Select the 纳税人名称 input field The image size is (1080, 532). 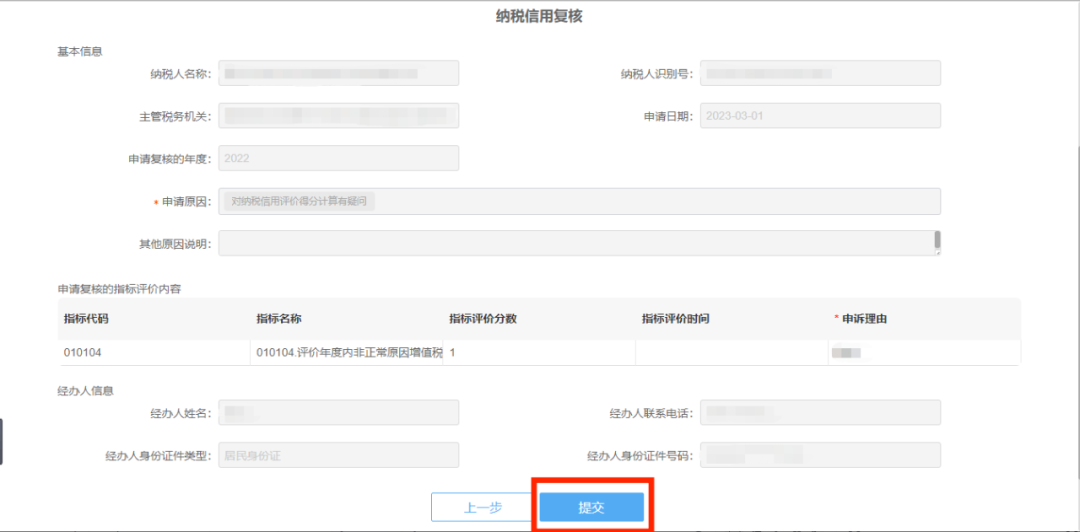[x=338, y=73]
